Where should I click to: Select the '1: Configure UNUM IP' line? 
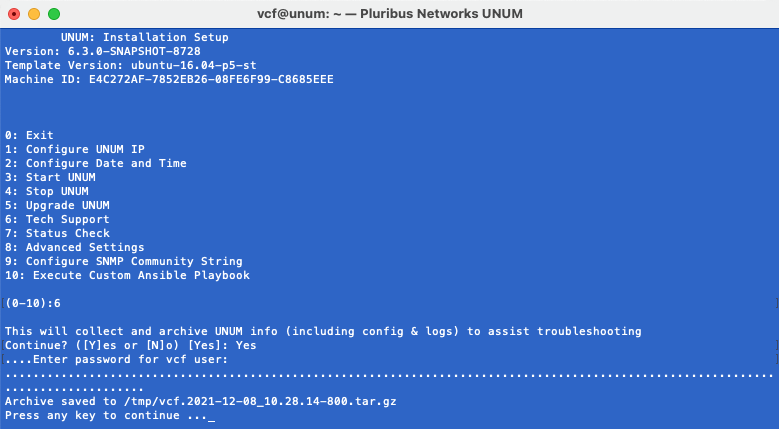click(x=75, y=149)
